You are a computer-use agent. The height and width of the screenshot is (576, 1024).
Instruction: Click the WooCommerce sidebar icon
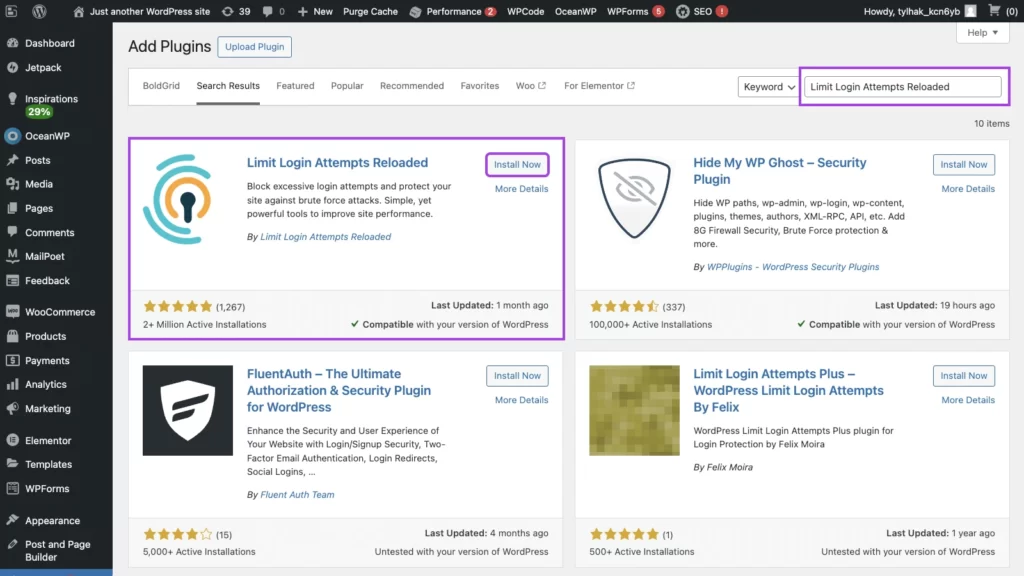[12, 312]
